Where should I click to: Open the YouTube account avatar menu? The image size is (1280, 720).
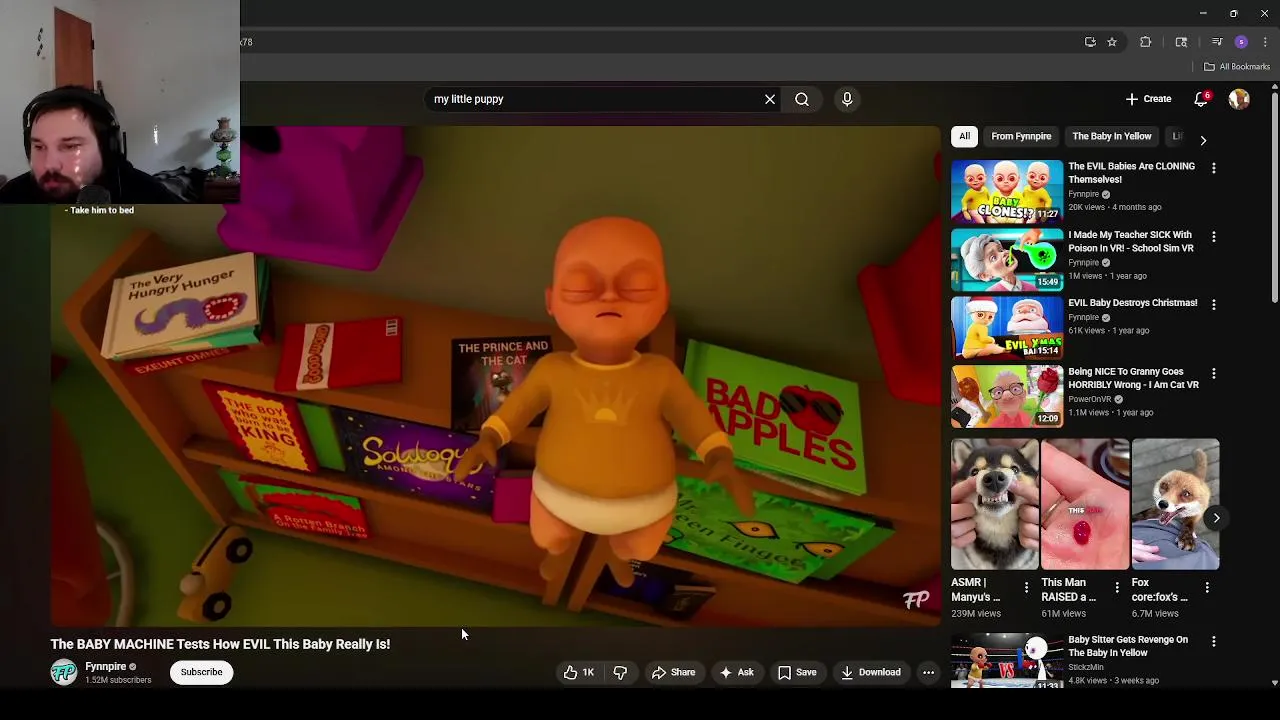click(x=1239, y=99)
